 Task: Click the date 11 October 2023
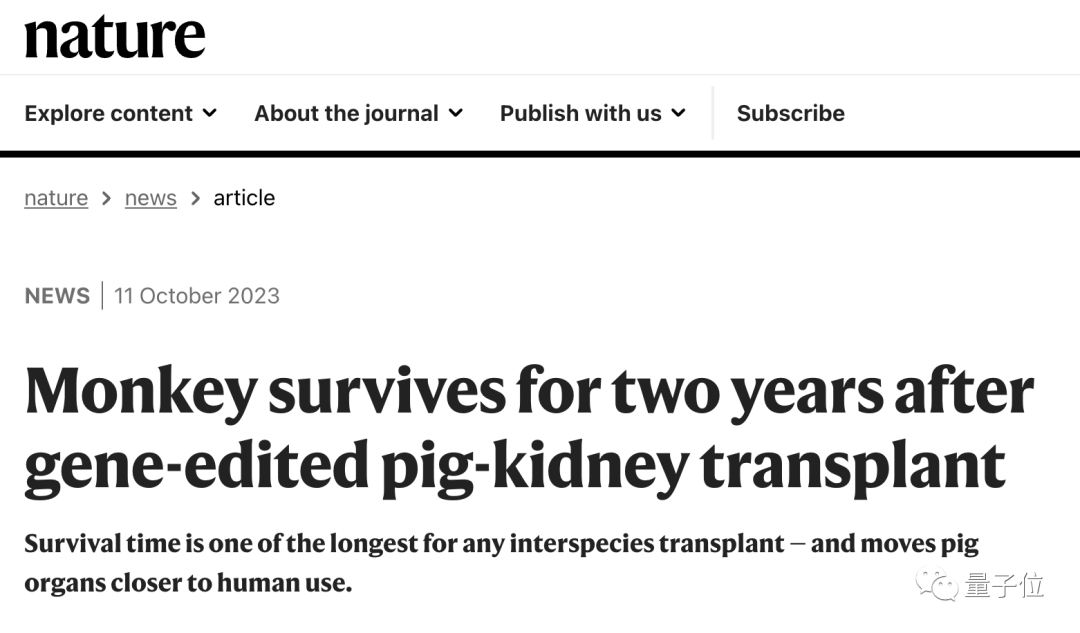[x=197, y=296]
